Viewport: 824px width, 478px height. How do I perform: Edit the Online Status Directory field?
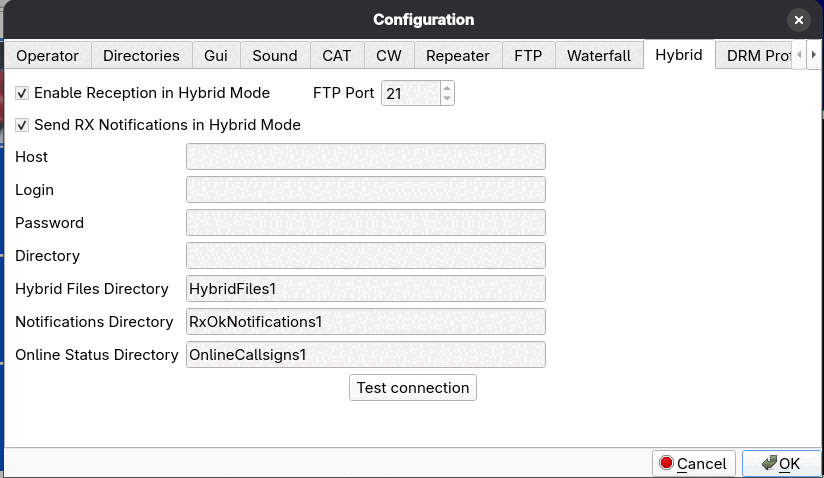point(366,355)
